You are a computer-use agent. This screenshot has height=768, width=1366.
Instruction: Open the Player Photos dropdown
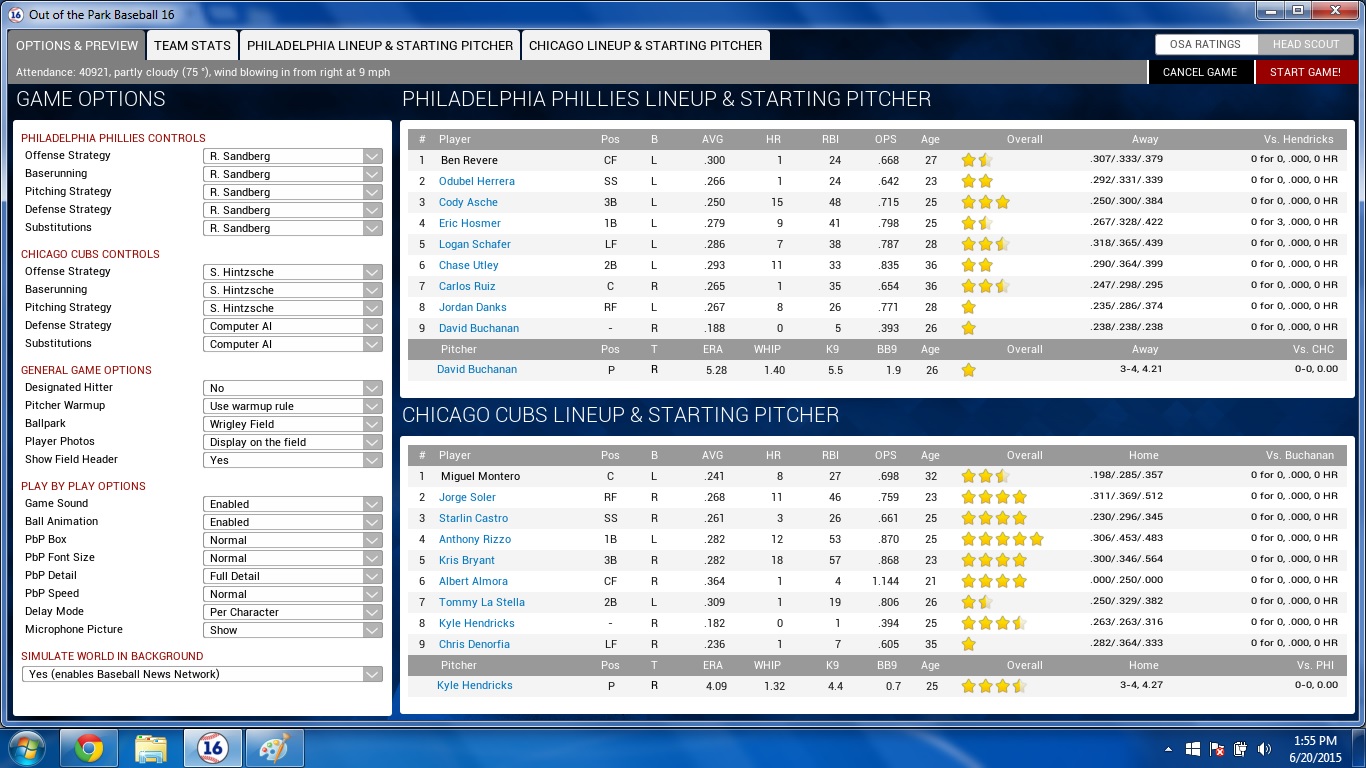(293, 442)
